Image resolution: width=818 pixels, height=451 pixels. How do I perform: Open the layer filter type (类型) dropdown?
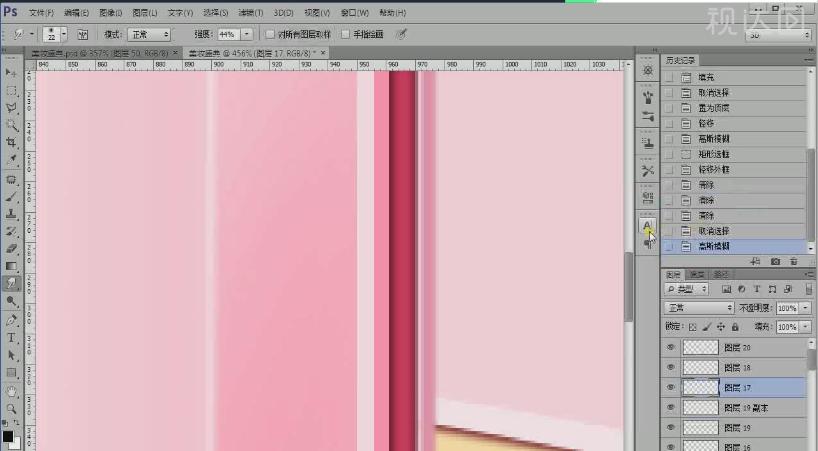click(x=686, y=289)
